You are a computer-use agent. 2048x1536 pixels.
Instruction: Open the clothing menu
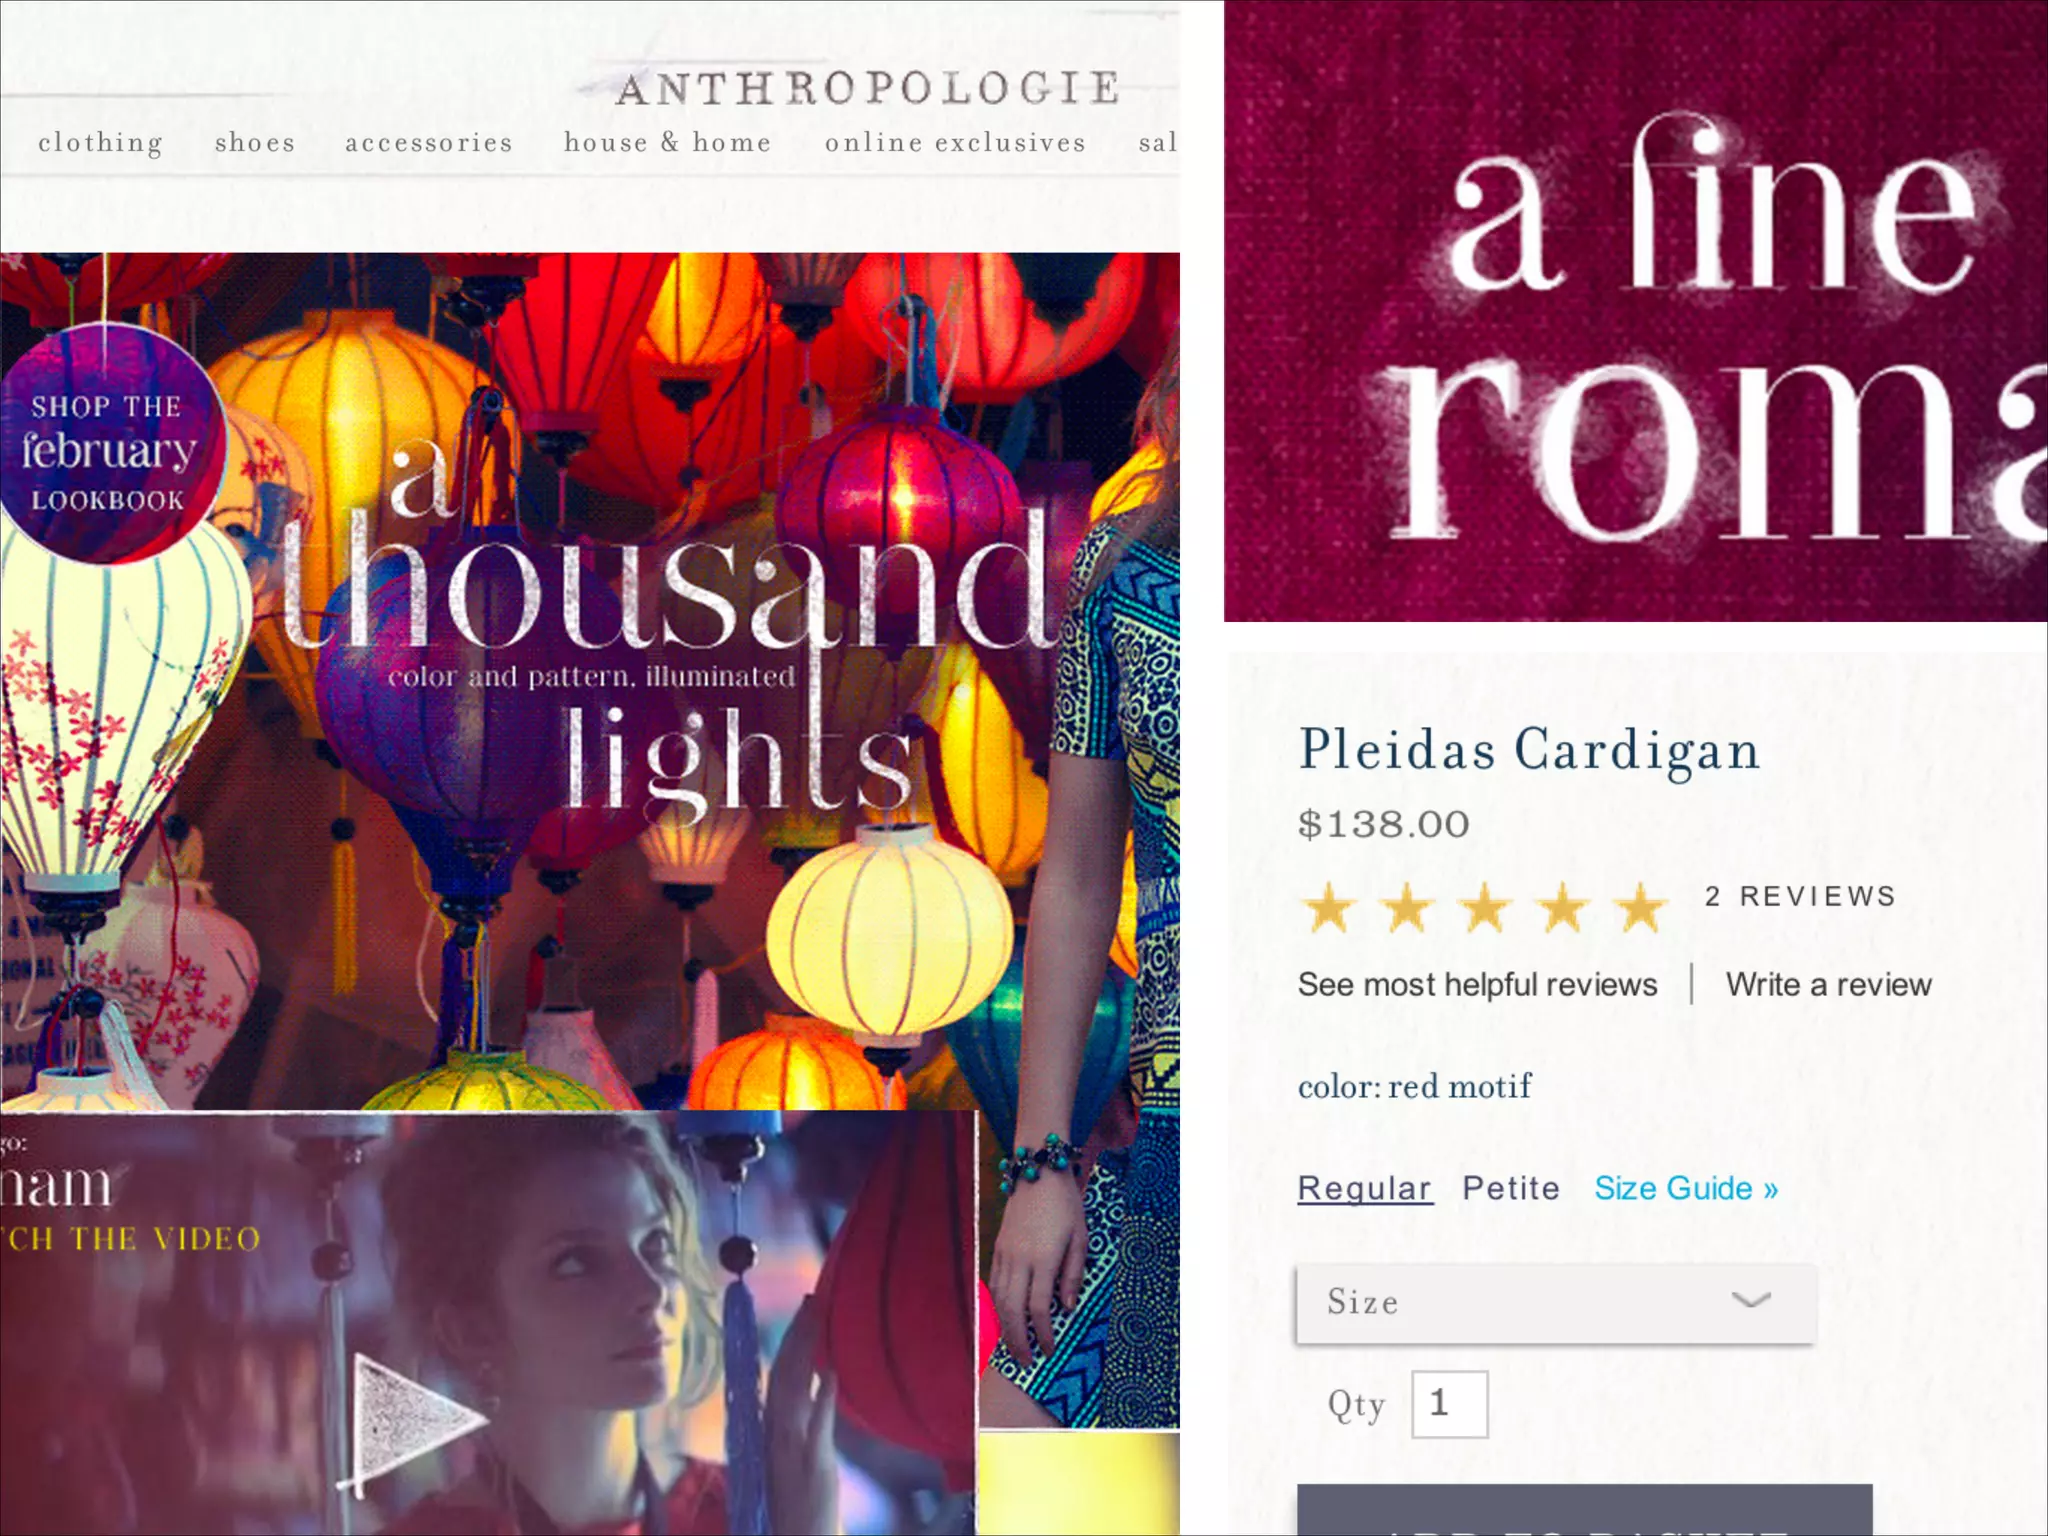pyautogui.click(x=100, y=143)
